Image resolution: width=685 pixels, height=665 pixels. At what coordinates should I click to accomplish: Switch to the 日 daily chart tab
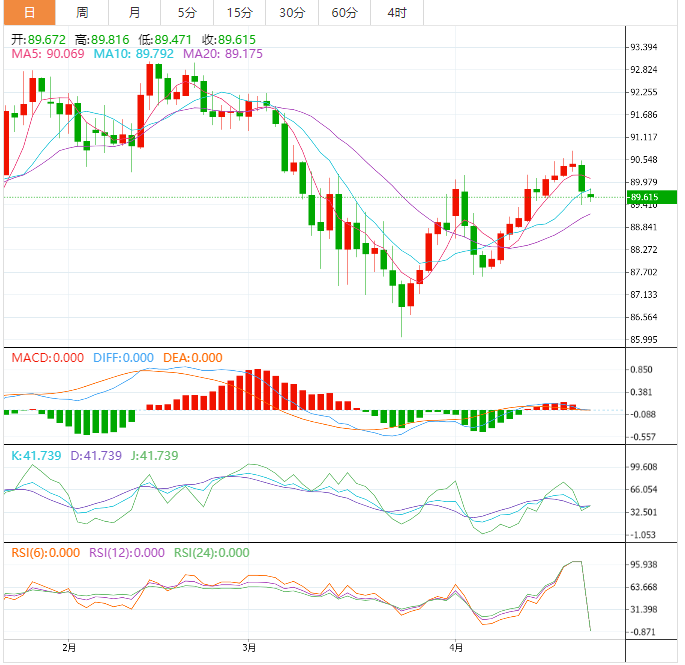[x=28, y=13]
